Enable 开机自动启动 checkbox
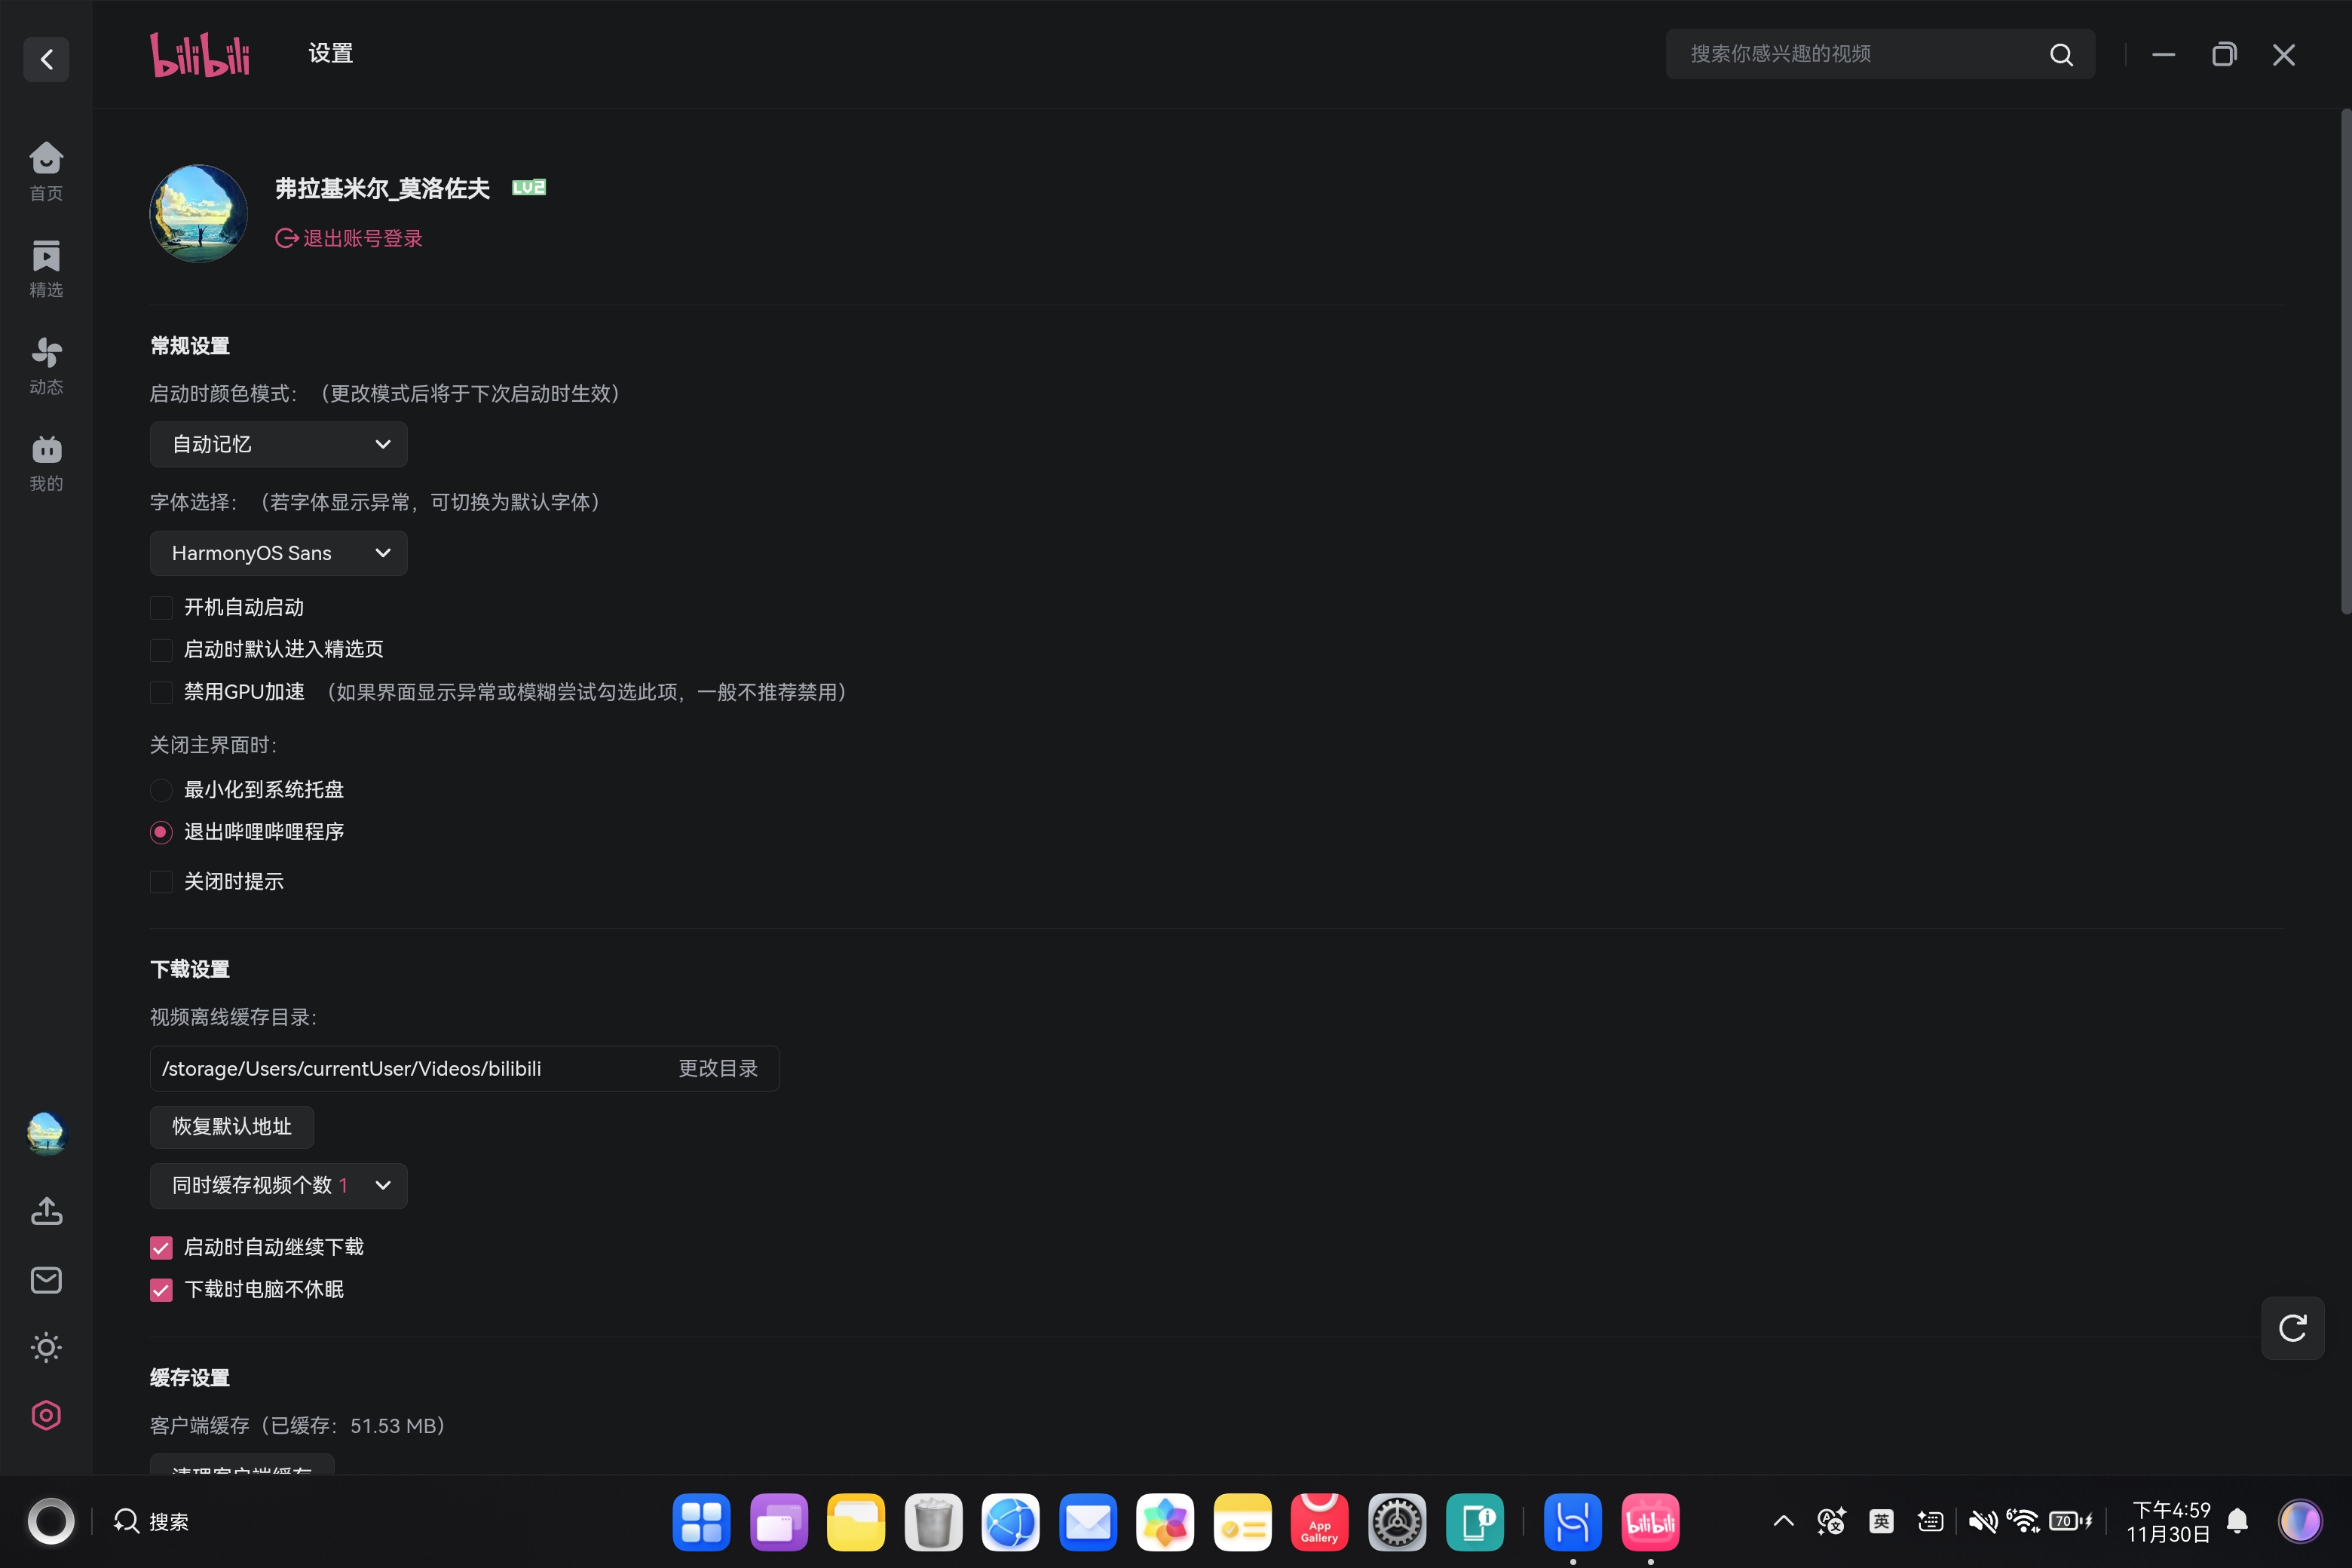Viewport: 2352px width, 1568px height. (x=161, y=608)
